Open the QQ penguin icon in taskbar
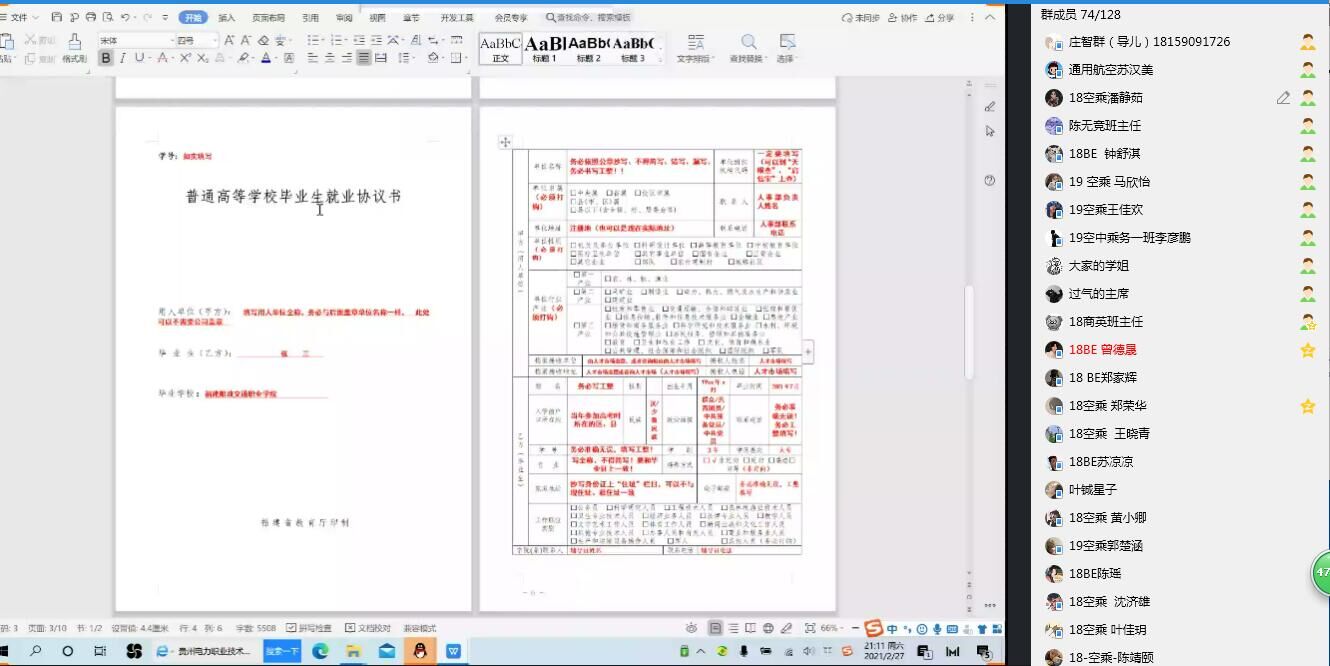The height and width of the screenshot is (666, 1330). pos(420,651)
